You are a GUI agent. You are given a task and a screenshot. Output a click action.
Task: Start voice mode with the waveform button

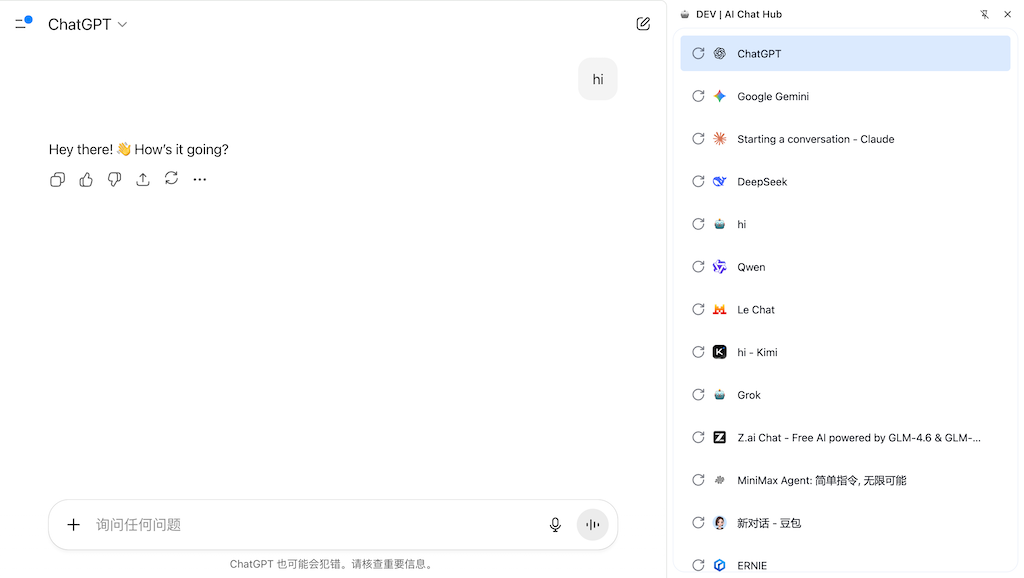[x=592, y=524]
